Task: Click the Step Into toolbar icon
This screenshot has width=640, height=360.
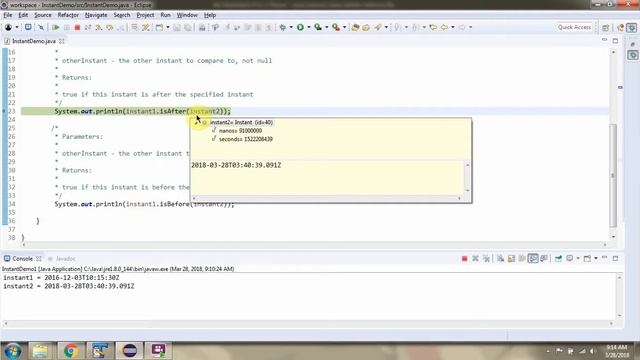Action: click(99, 27)
